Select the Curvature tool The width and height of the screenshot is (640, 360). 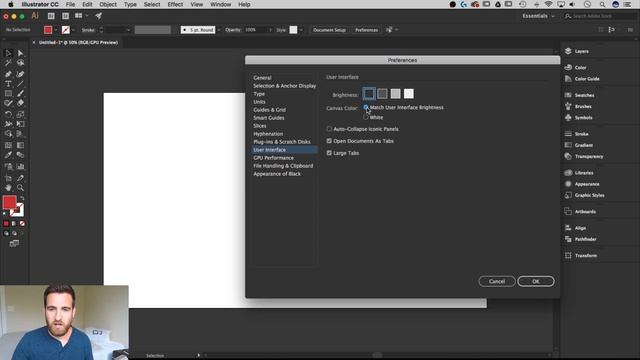click(x=20, y=74)
